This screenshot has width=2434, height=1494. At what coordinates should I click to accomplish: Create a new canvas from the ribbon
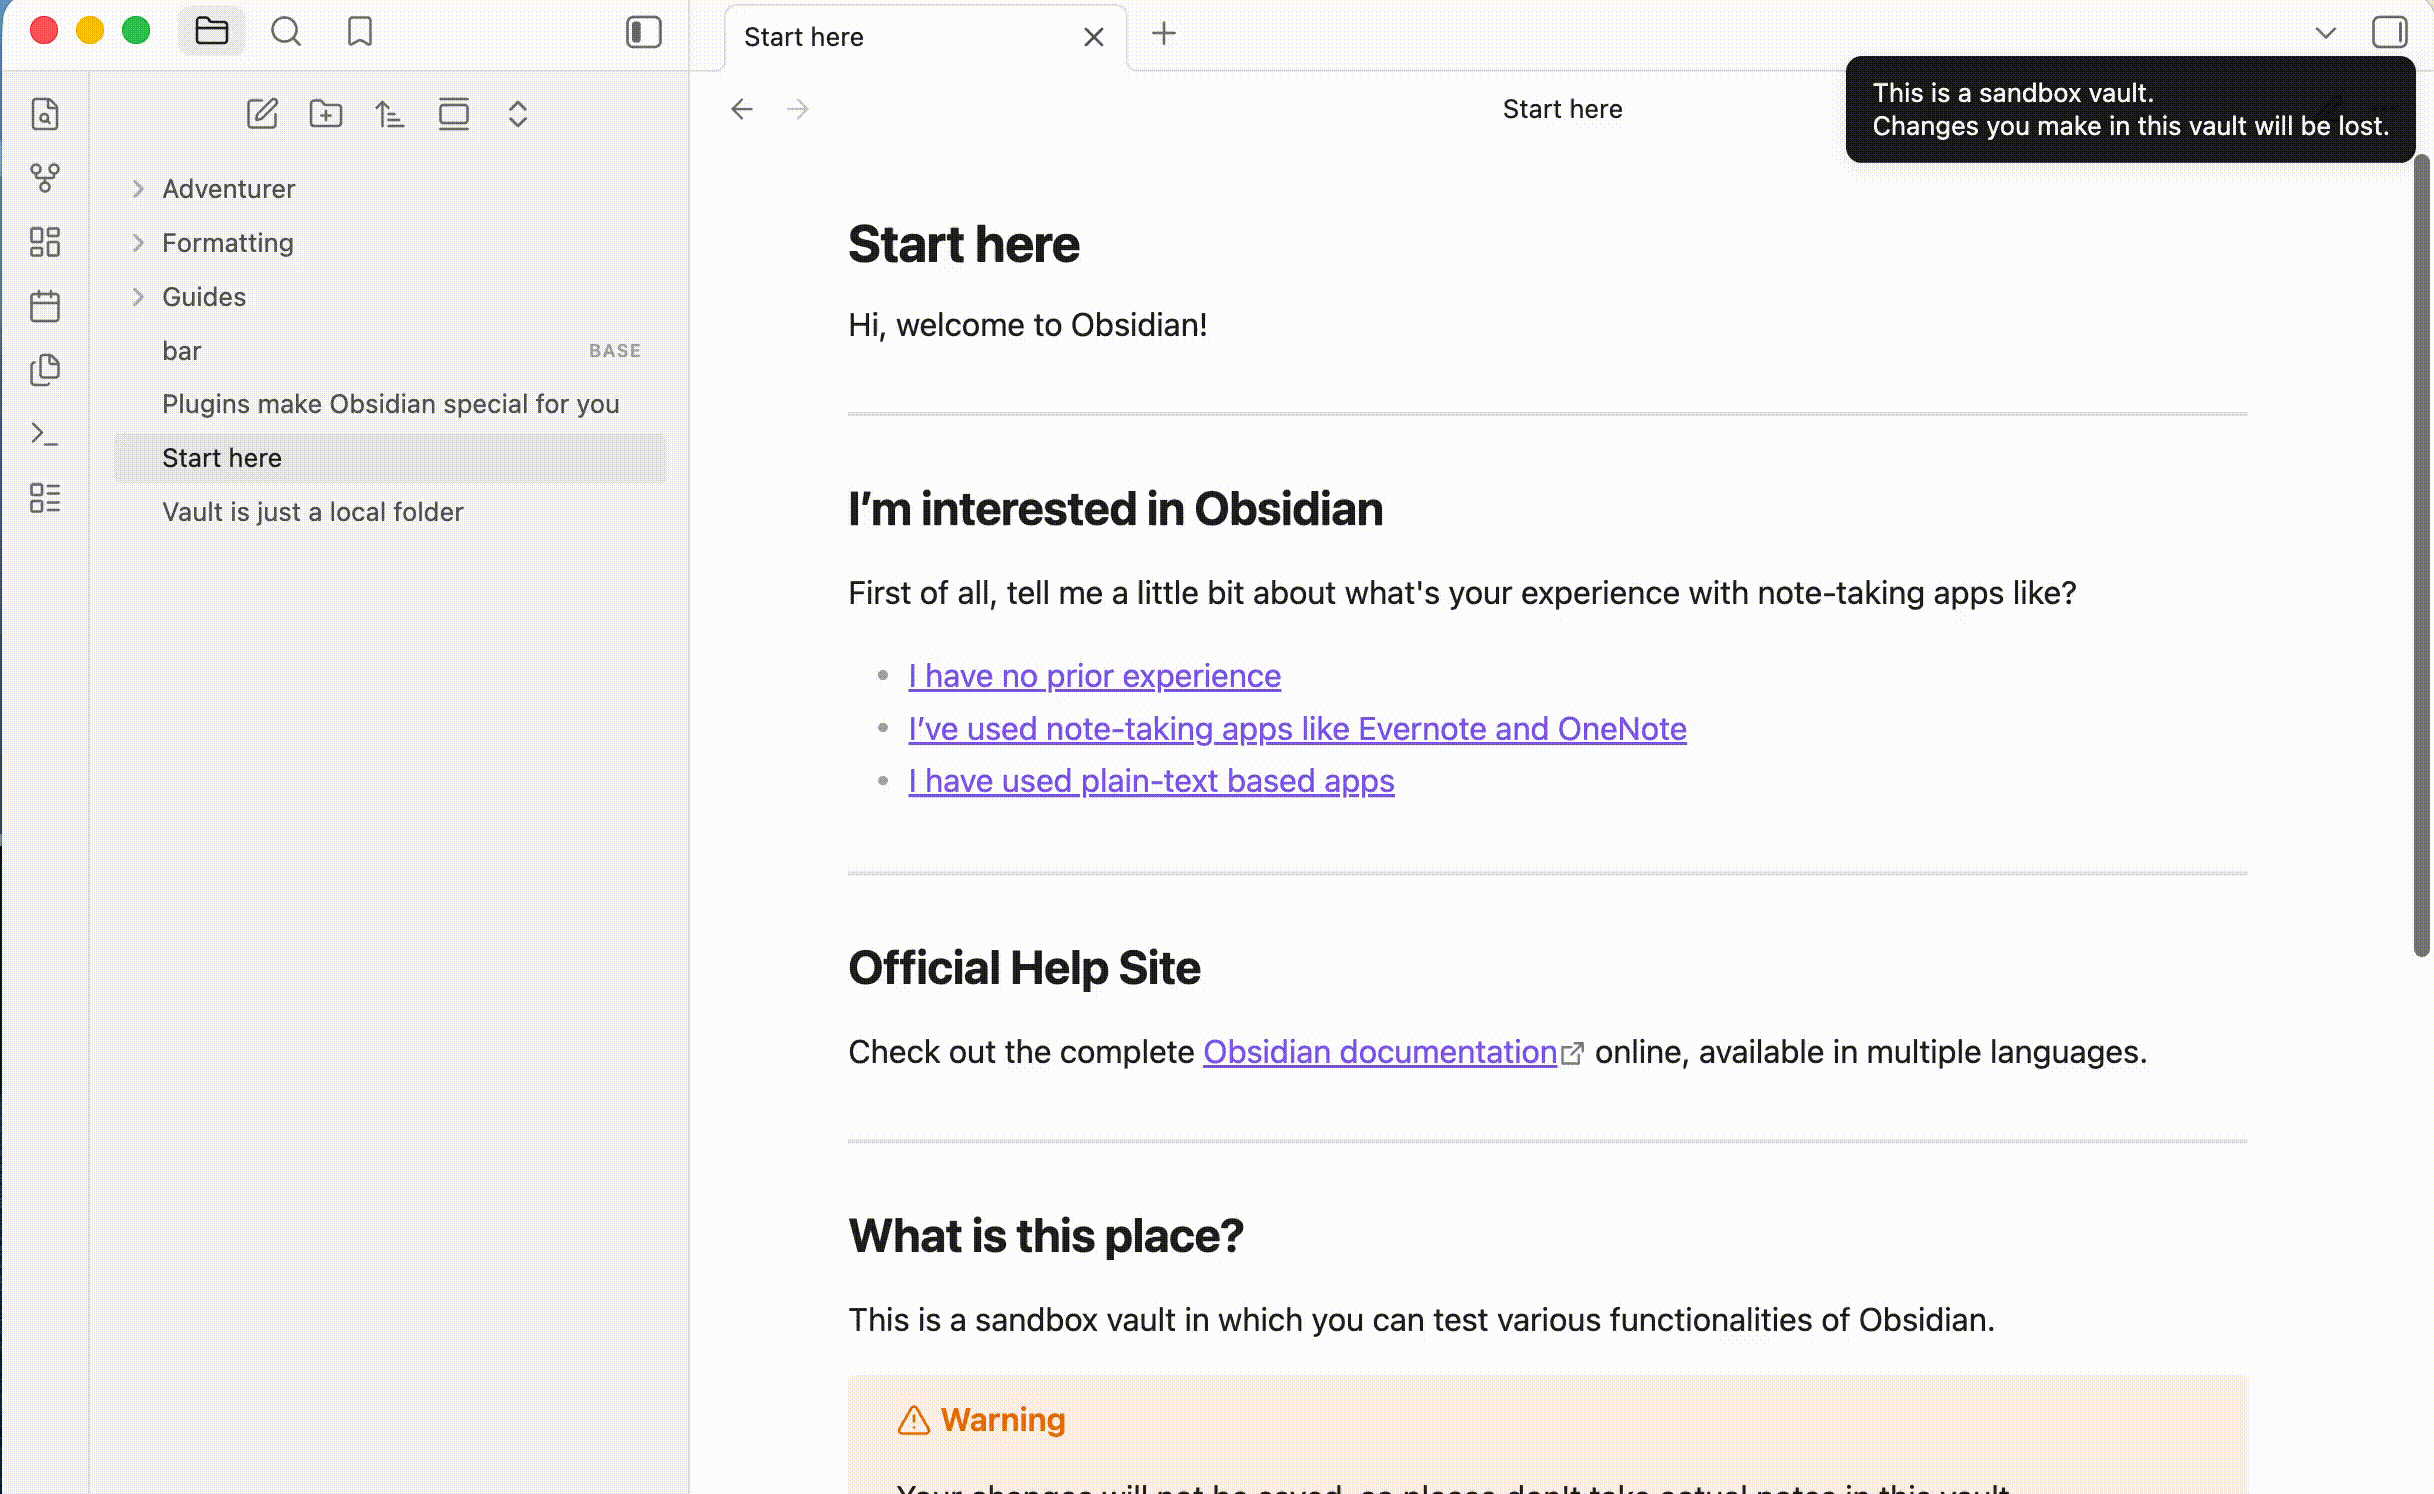pos(45,242)
